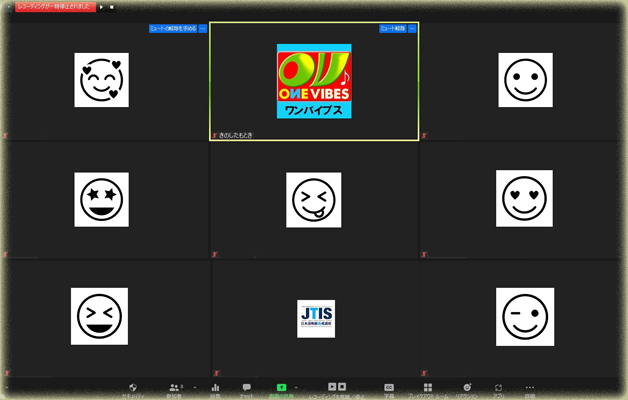This screenshot has width=628, height=400.
Task: Click ミュート解除 (Unmute) on ONE VIBES tile
Action: (392, 28)
